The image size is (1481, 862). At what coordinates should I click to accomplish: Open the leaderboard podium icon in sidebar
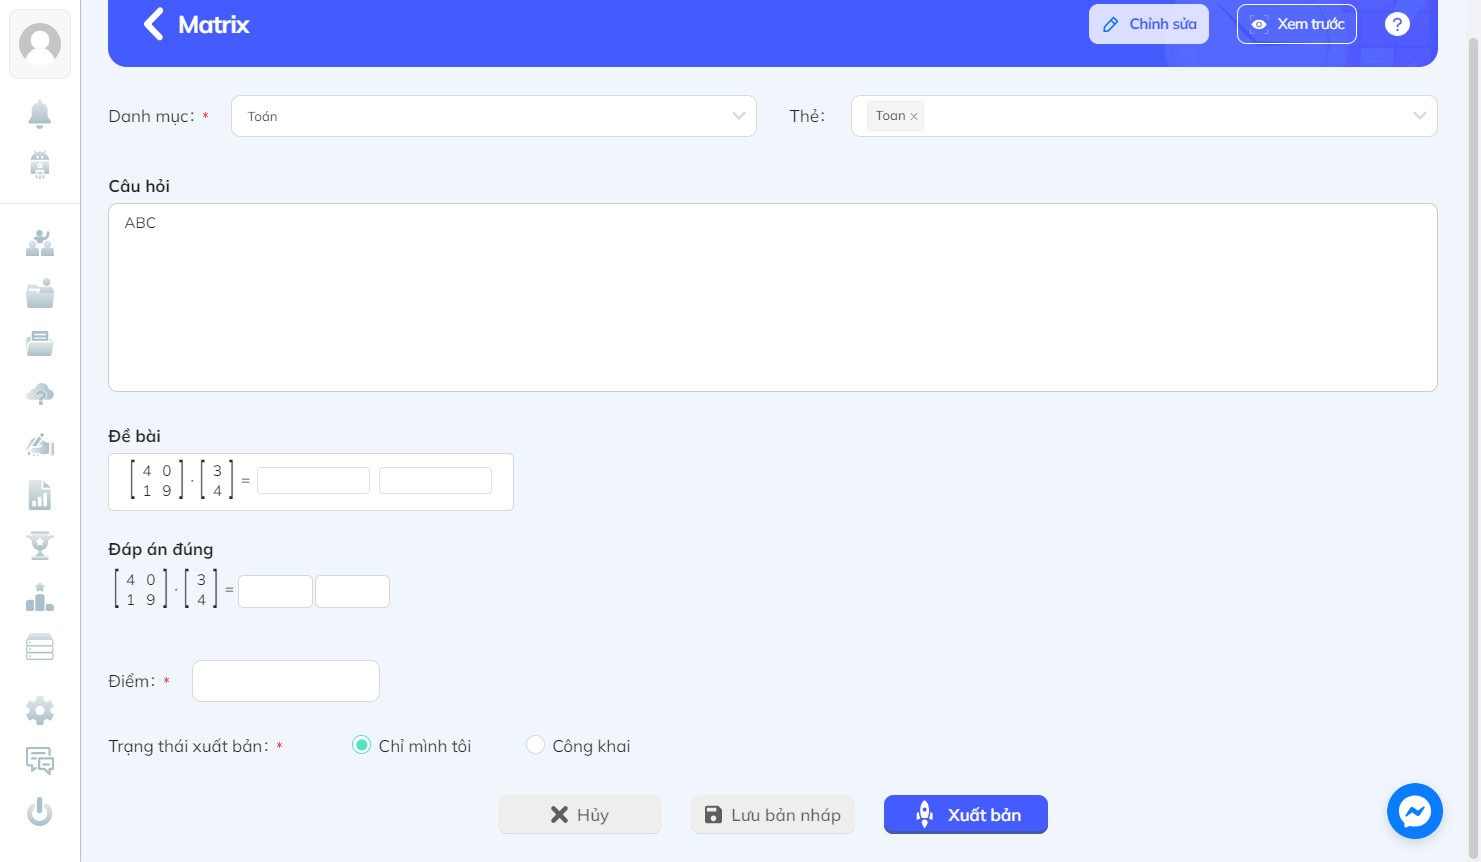pos(40,597)
